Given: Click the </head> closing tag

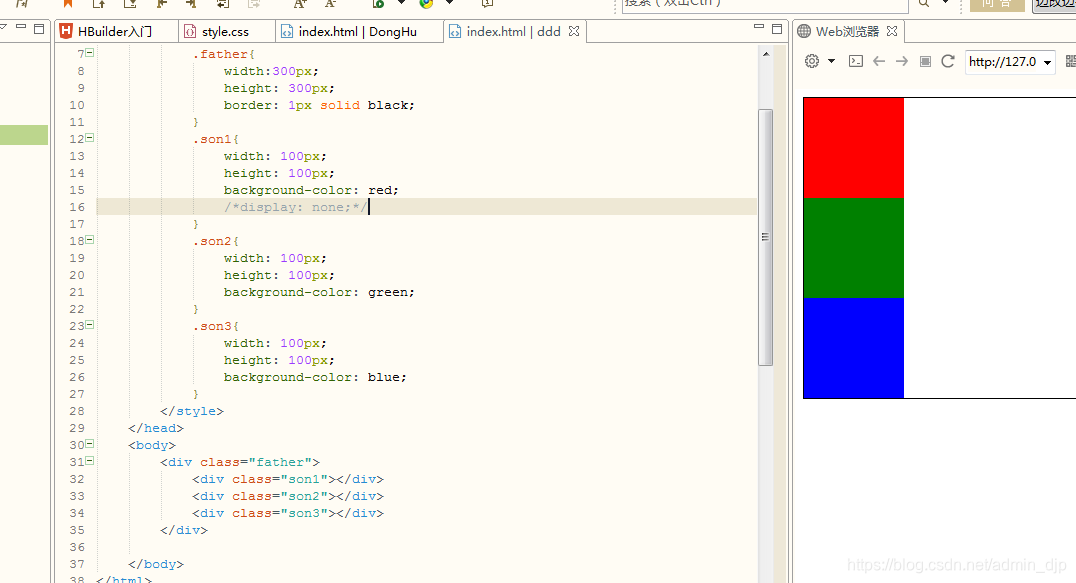Looking at the screenshot, I should pyautogui.click(x=156, y=428).
